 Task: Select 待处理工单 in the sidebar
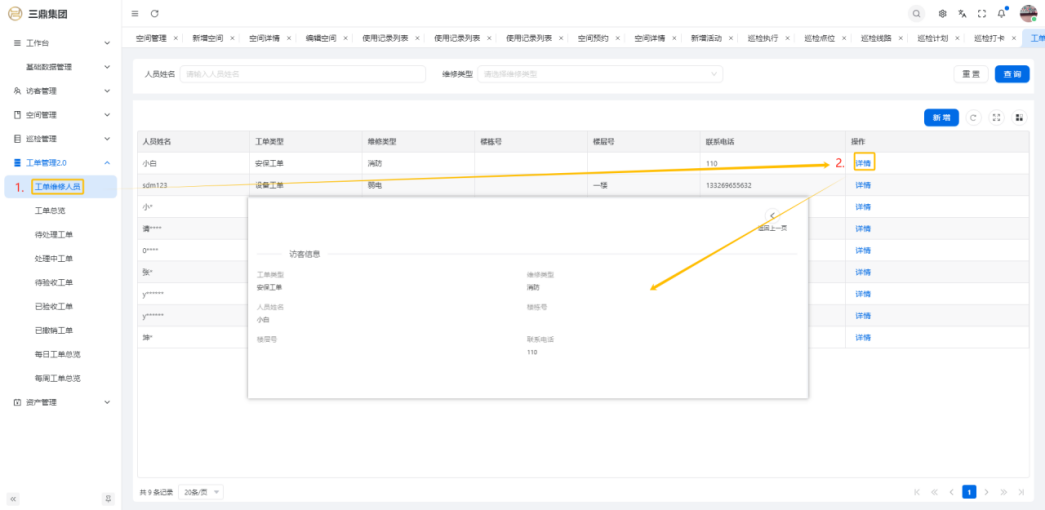[54, 235]
